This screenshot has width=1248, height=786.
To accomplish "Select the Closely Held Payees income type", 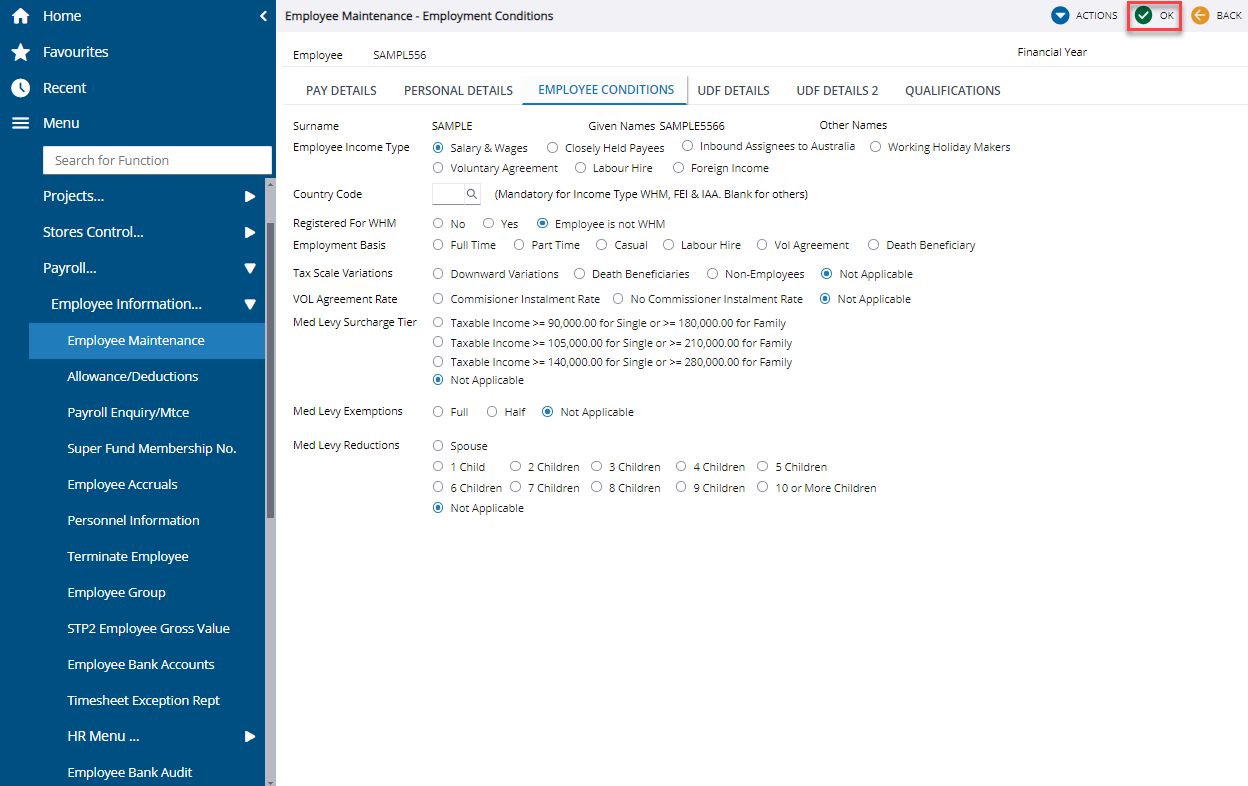I will pyautogui.click(x=552, y=148).
